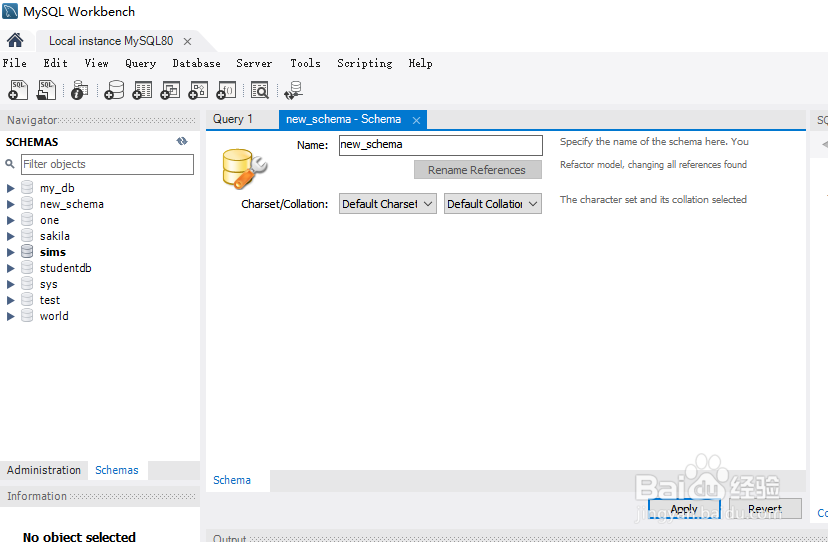Viewport: 828px width, 542px height.
Task: Click the schema Name input field
Action: click(x=440, y=145)
